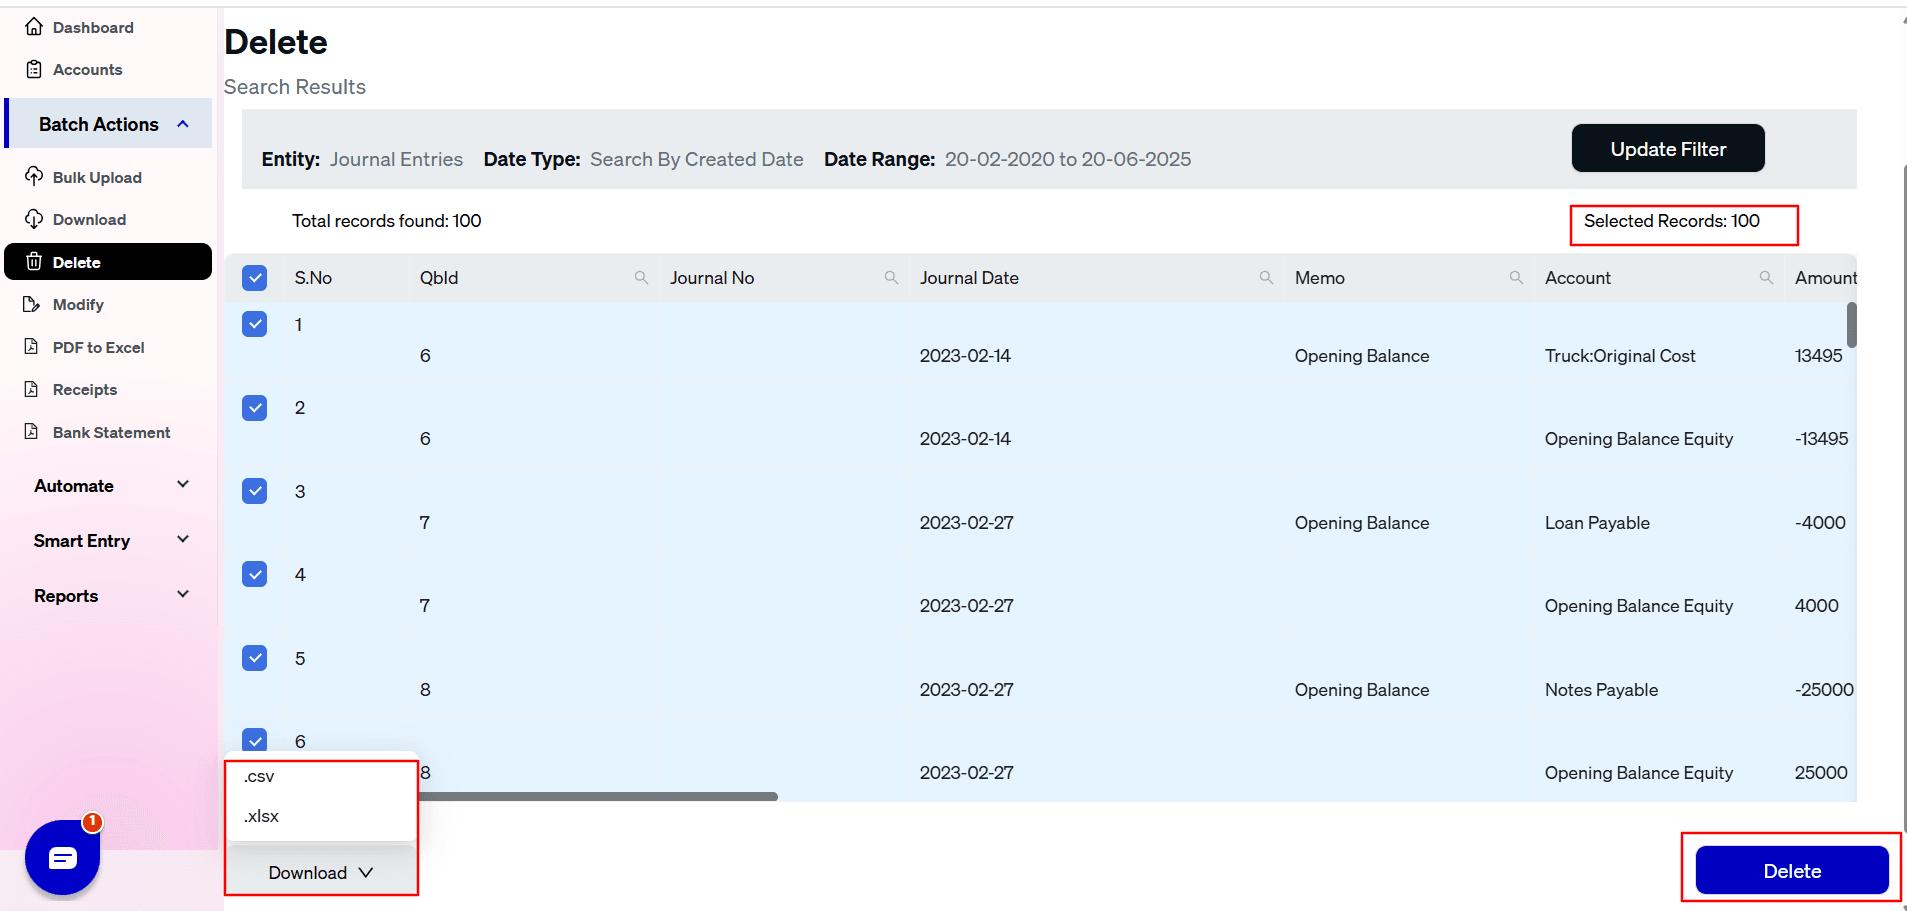Click the amount 13495 in row 1
Image resolution: width=1907 pixels, height=911 pixels.
pyautogui.click(x=1818, y=356)
